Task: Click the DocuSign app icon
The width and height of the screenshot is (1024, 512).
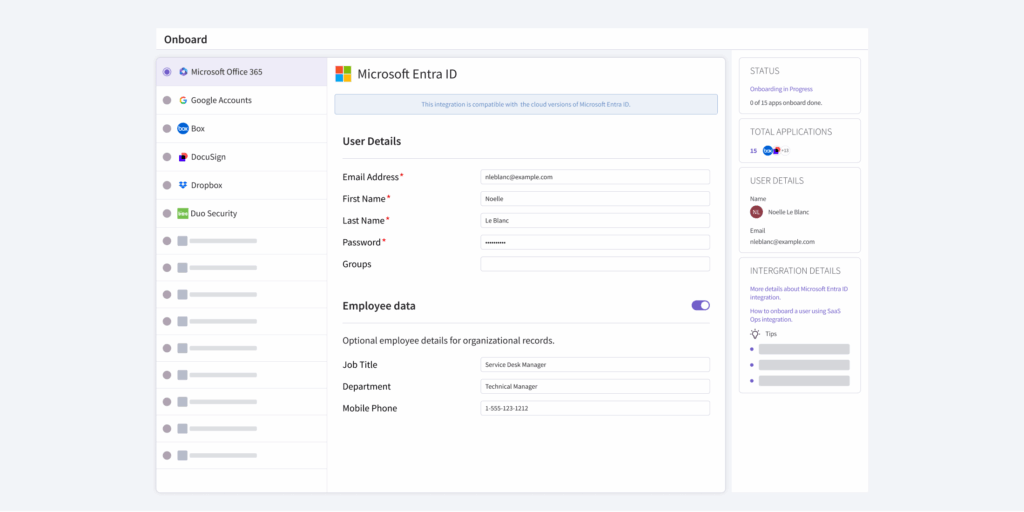Action: tap(183, 157)
